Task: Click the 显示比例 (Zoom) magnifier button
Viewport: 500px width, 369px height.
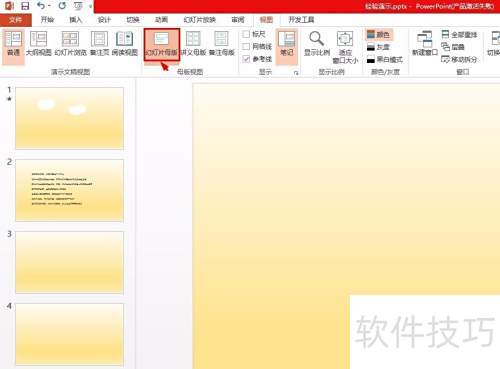Action: 317,44
